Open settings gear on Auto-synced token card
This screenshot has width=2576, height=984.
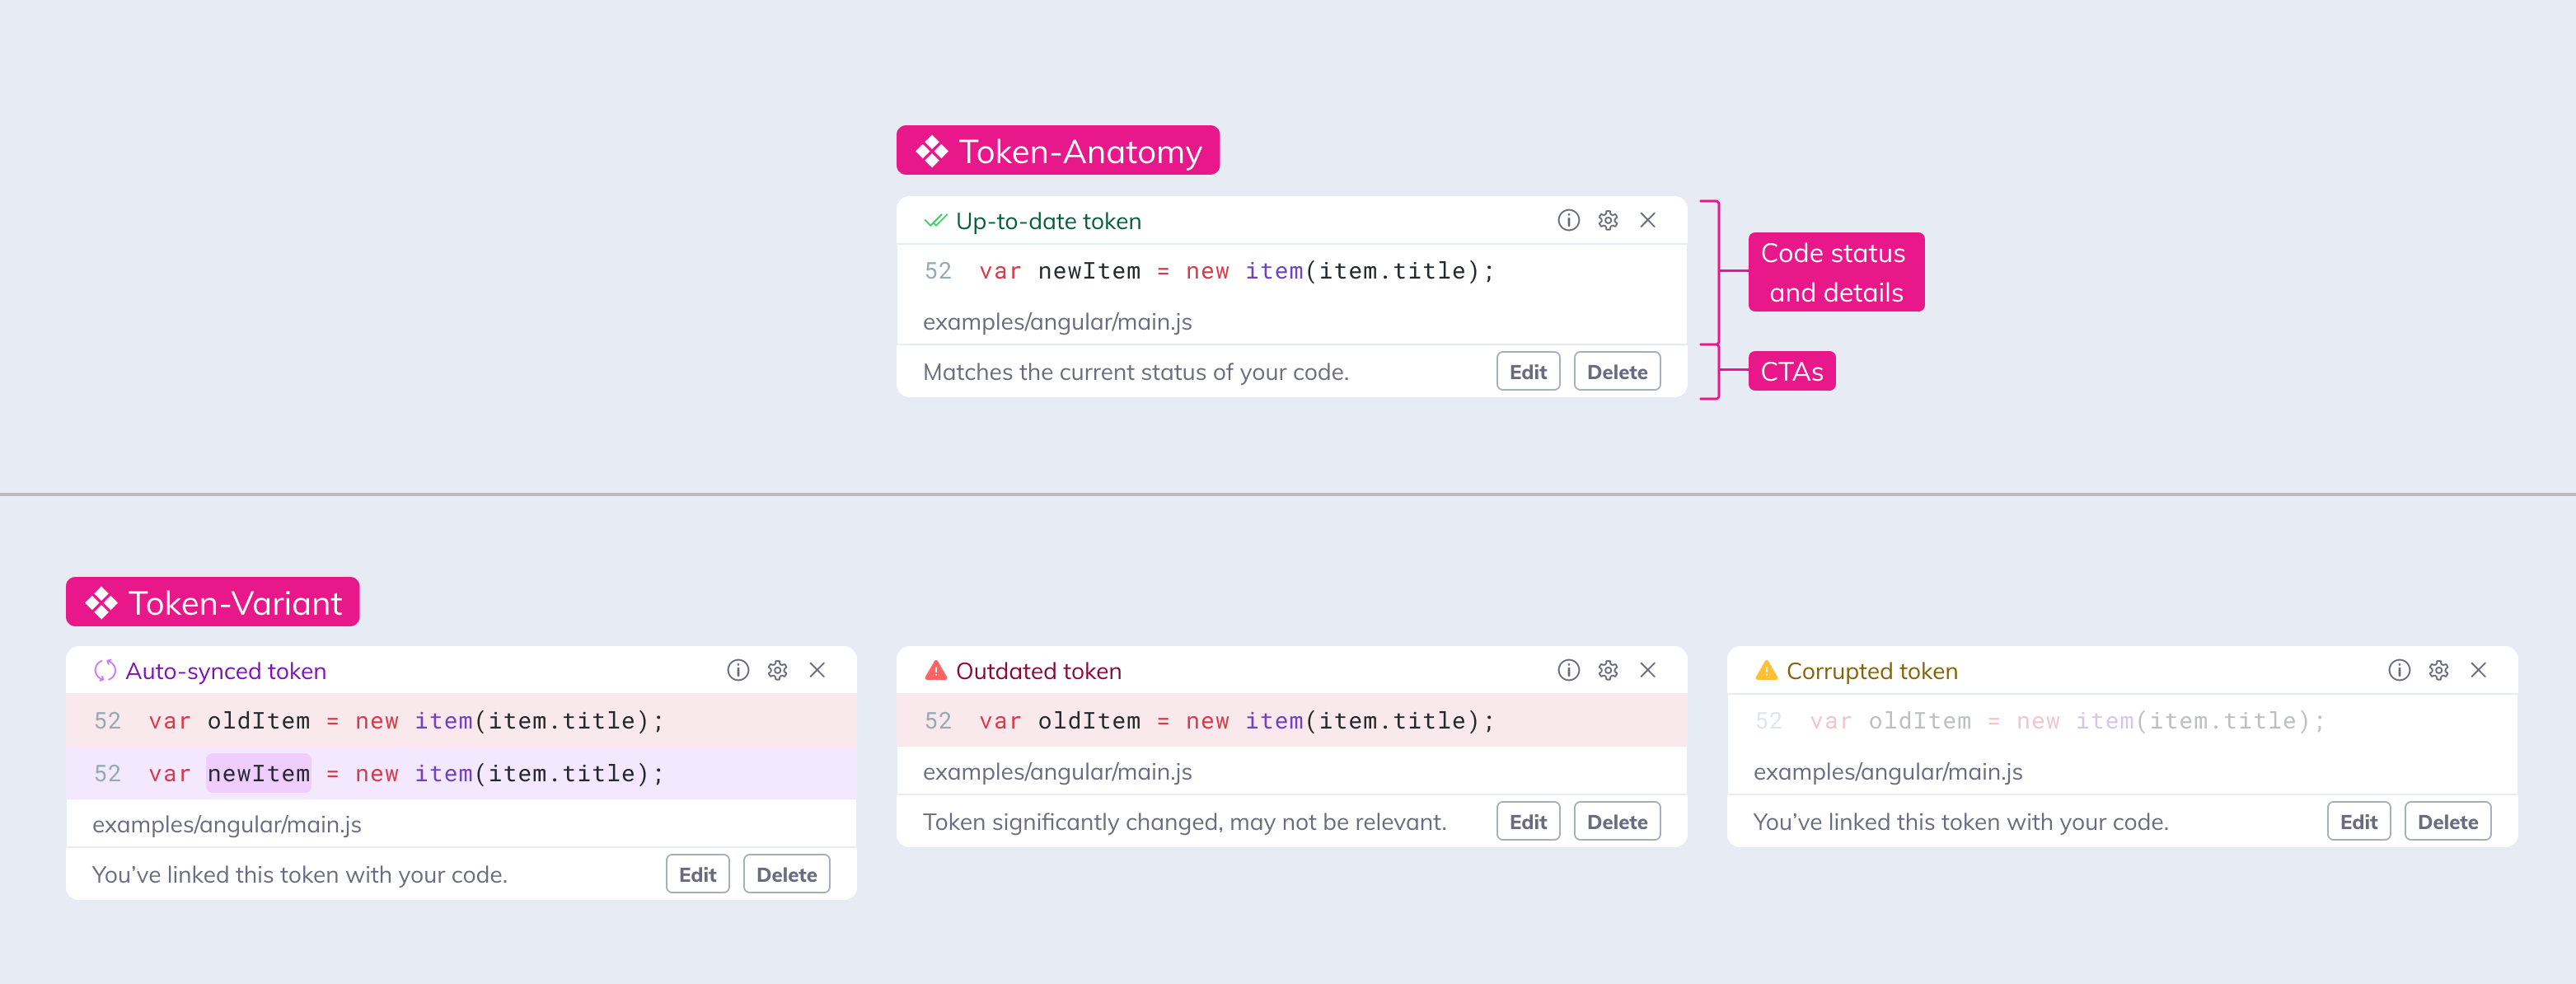[777, 670]
